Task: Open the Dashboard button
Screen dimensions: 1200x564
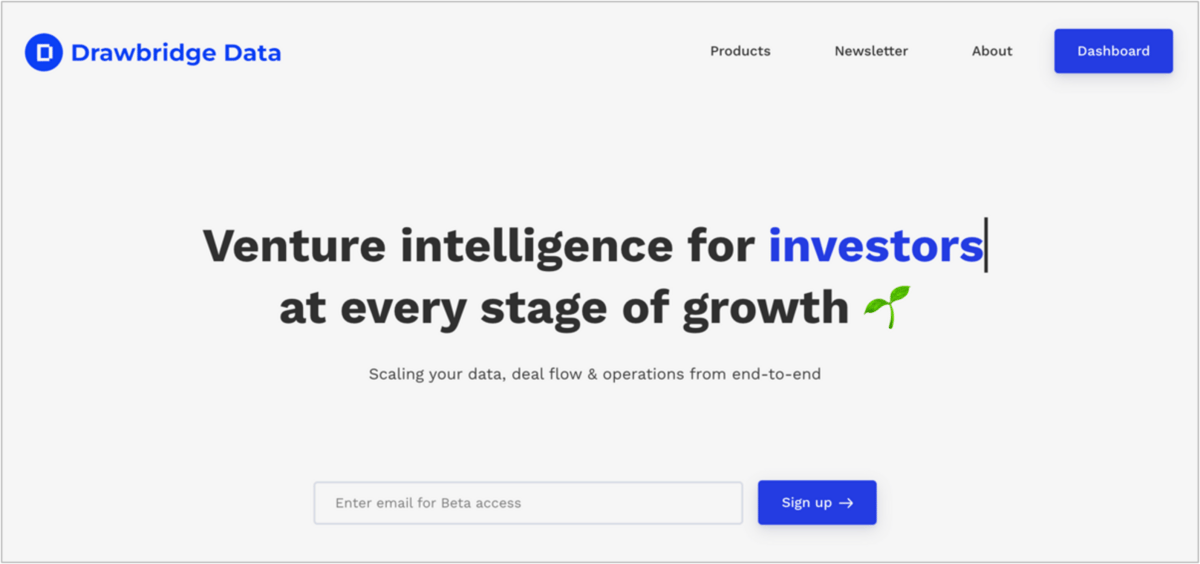Action: coord(1113,51)
